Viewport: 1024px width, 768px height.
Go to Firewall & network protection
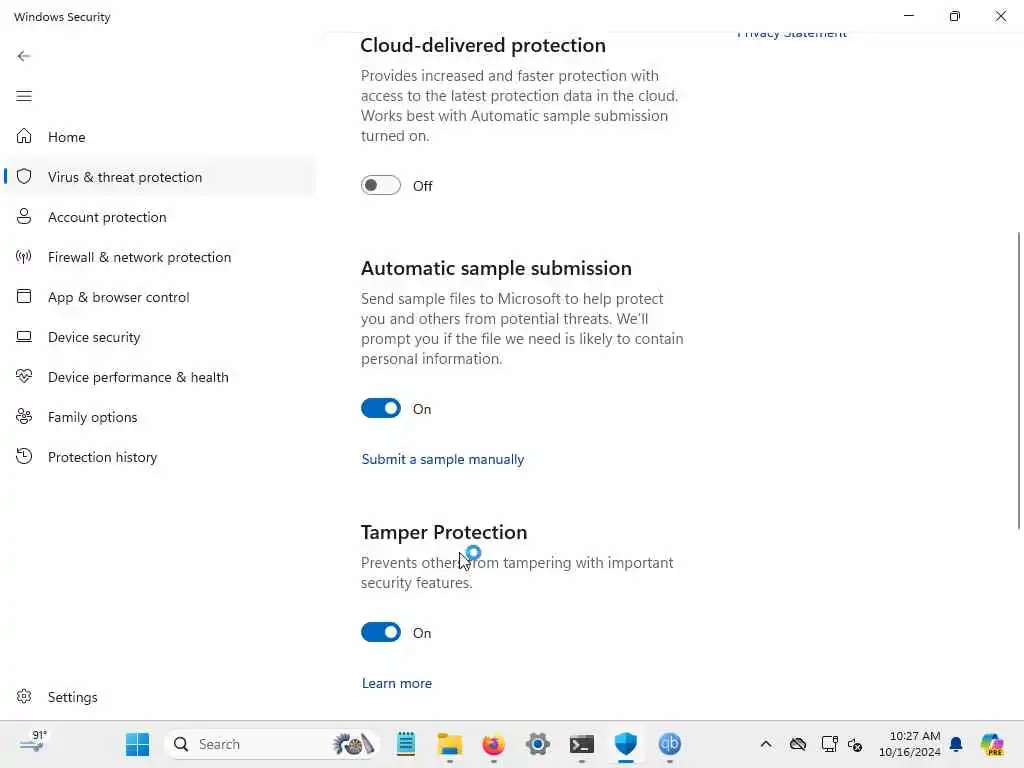[x=160, y=257]
